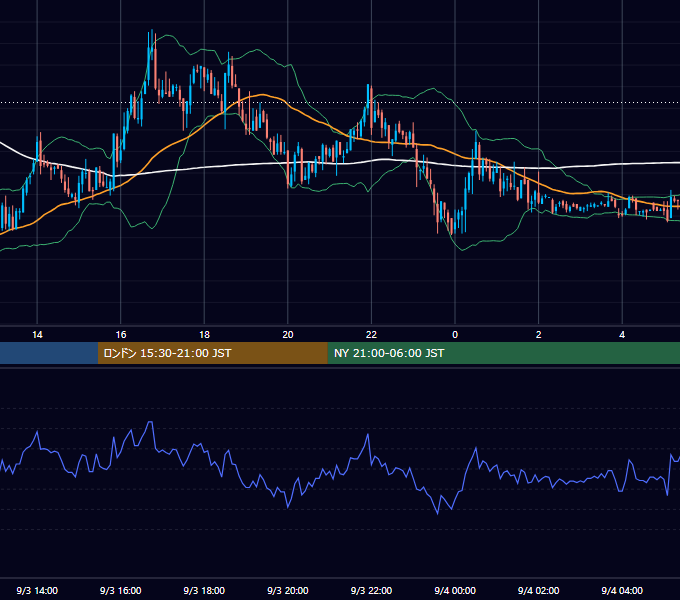
Task: Click the 9/3 14:00 date label
Action: [37, 590]
